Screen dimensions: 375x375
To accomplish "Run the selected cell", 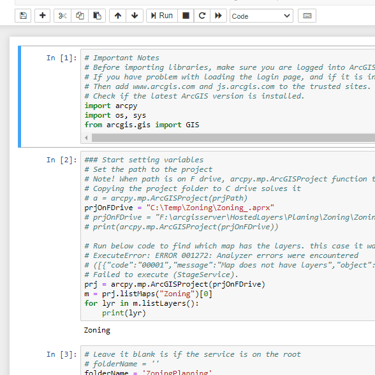I will [162, 16].
